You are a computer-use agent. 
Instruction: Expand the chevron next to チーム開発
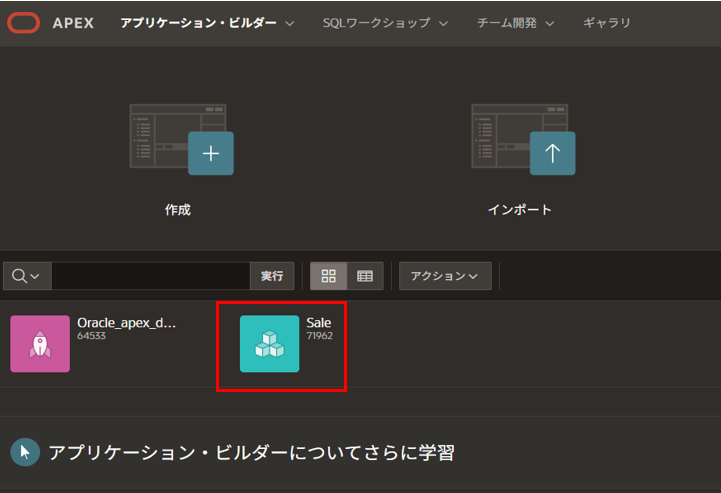tap(550, 23)
